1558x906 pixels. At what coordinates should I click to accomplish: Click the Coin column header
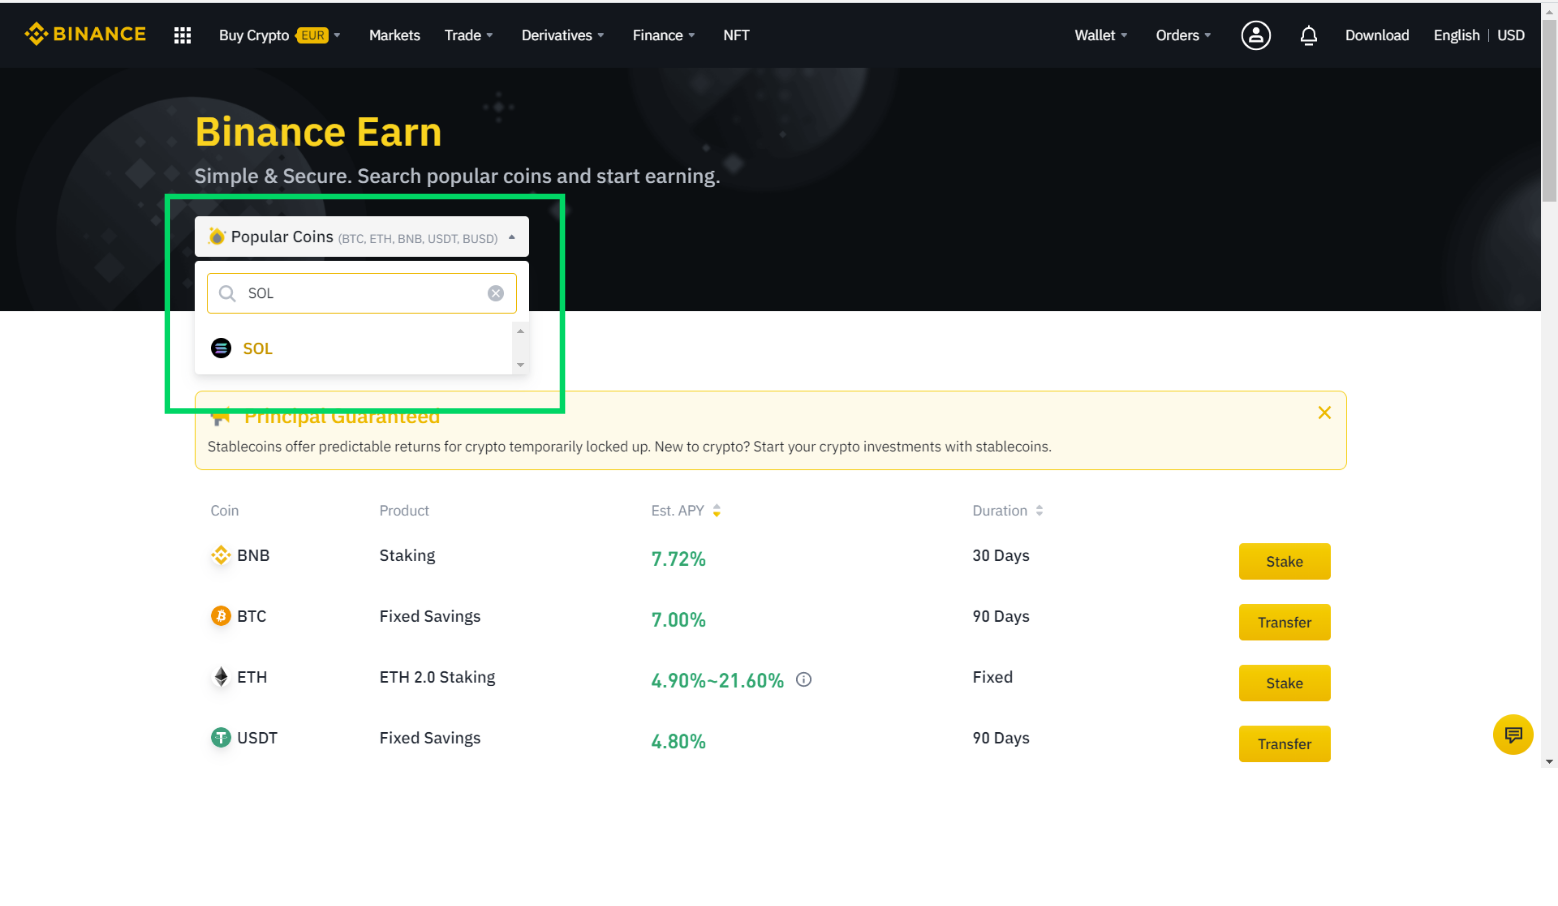coord(224,511)
